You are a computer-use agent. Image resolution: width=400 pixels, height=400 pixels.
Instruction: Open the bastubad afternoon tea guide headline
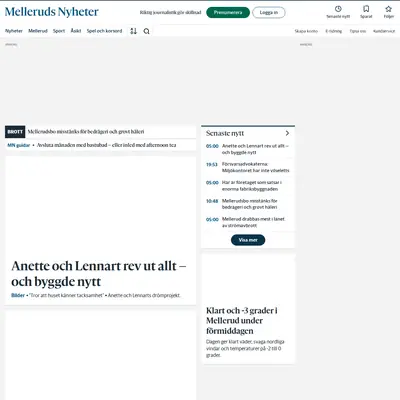point(106,145)
